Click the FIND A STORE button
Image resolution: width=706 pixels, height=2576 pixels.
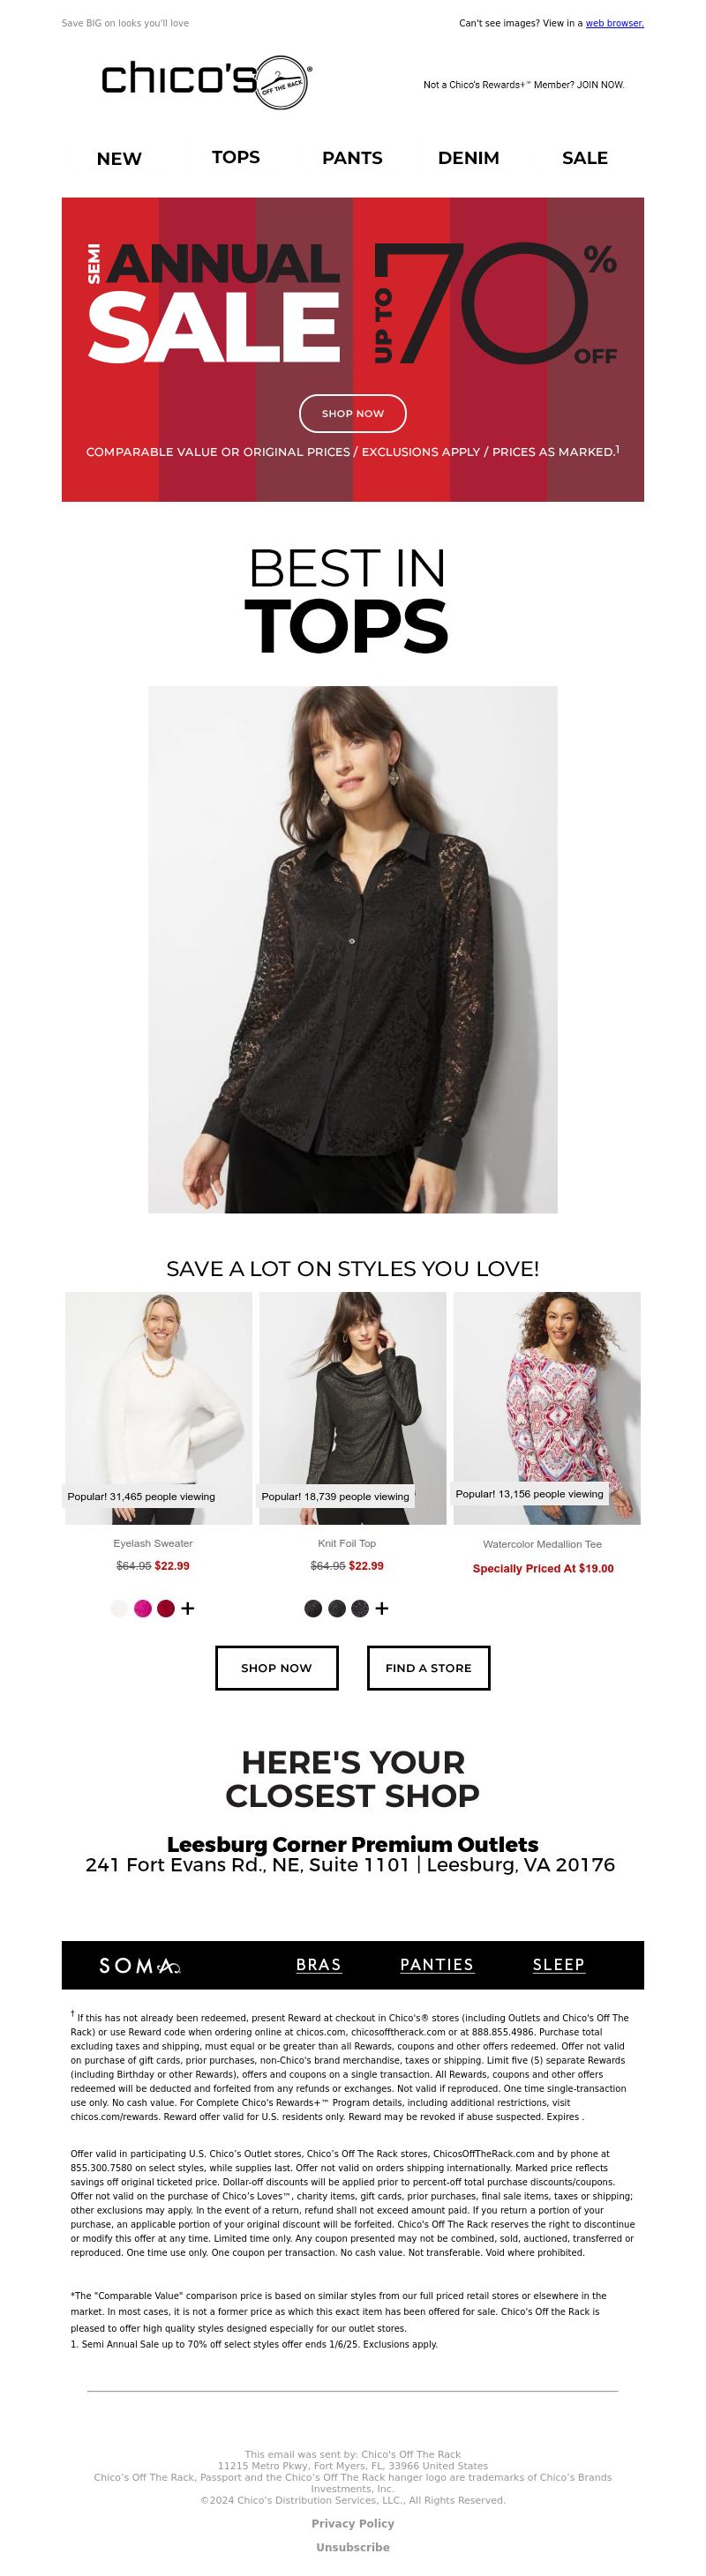428,1668
